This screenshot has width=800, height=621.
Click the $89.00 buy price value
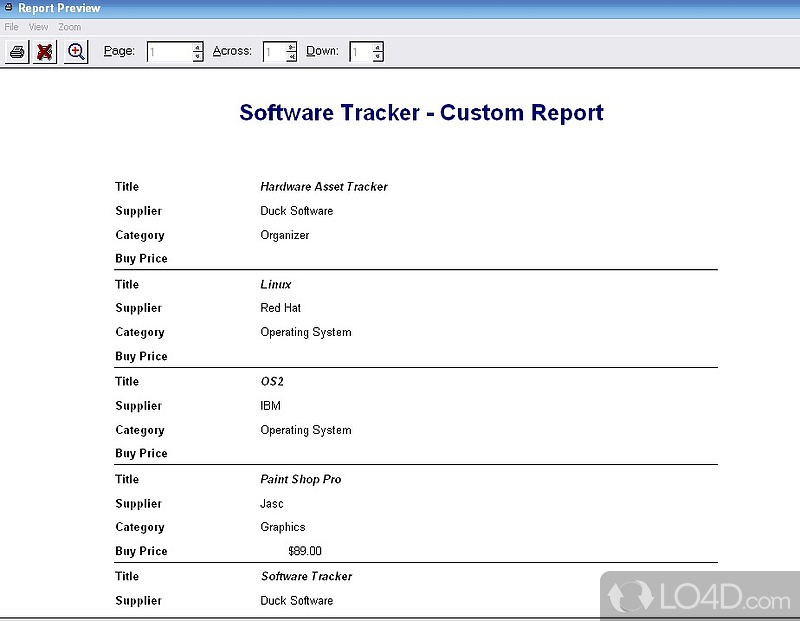305,551
